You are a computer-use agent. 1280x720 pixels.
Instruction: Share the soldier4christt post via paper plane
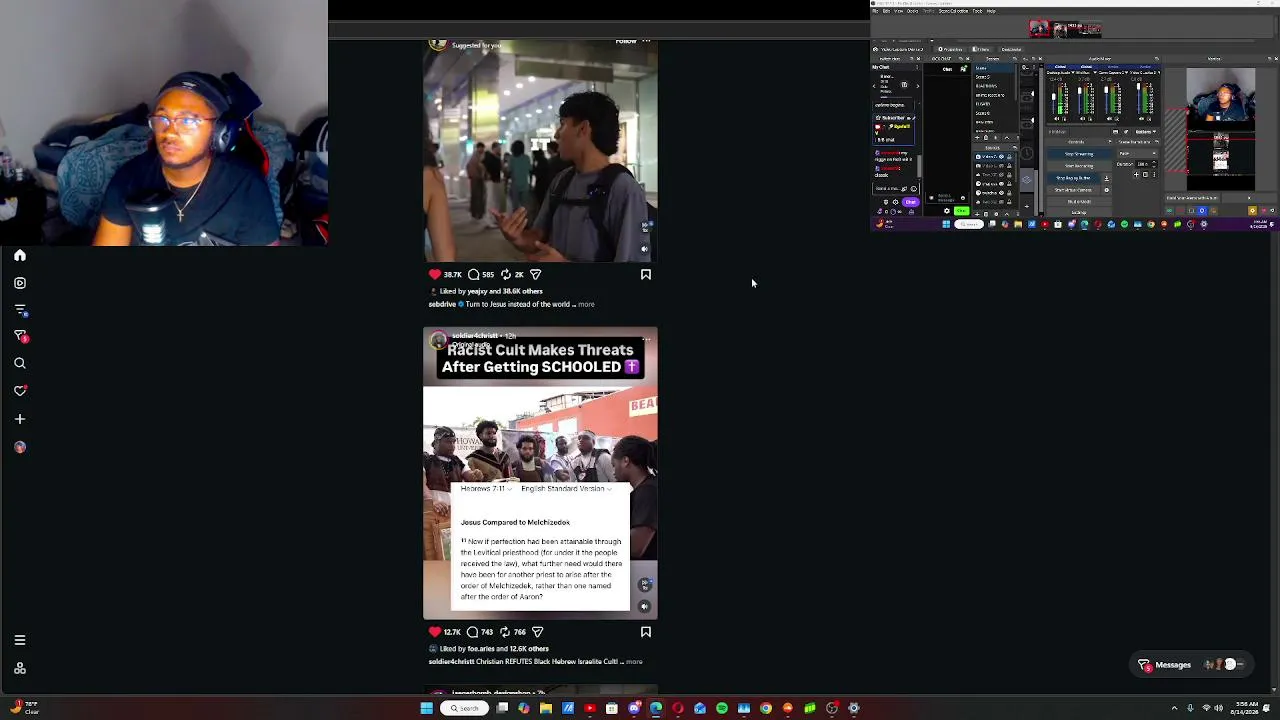click(538, 632)
